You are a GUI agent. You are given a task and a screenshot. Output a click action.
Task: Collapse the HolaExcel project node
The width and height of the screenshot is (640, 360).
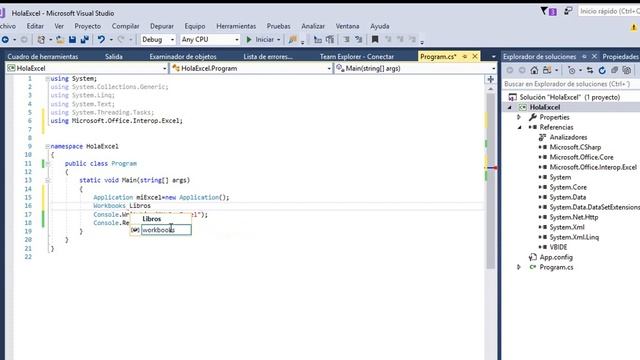tap(509, 107)
